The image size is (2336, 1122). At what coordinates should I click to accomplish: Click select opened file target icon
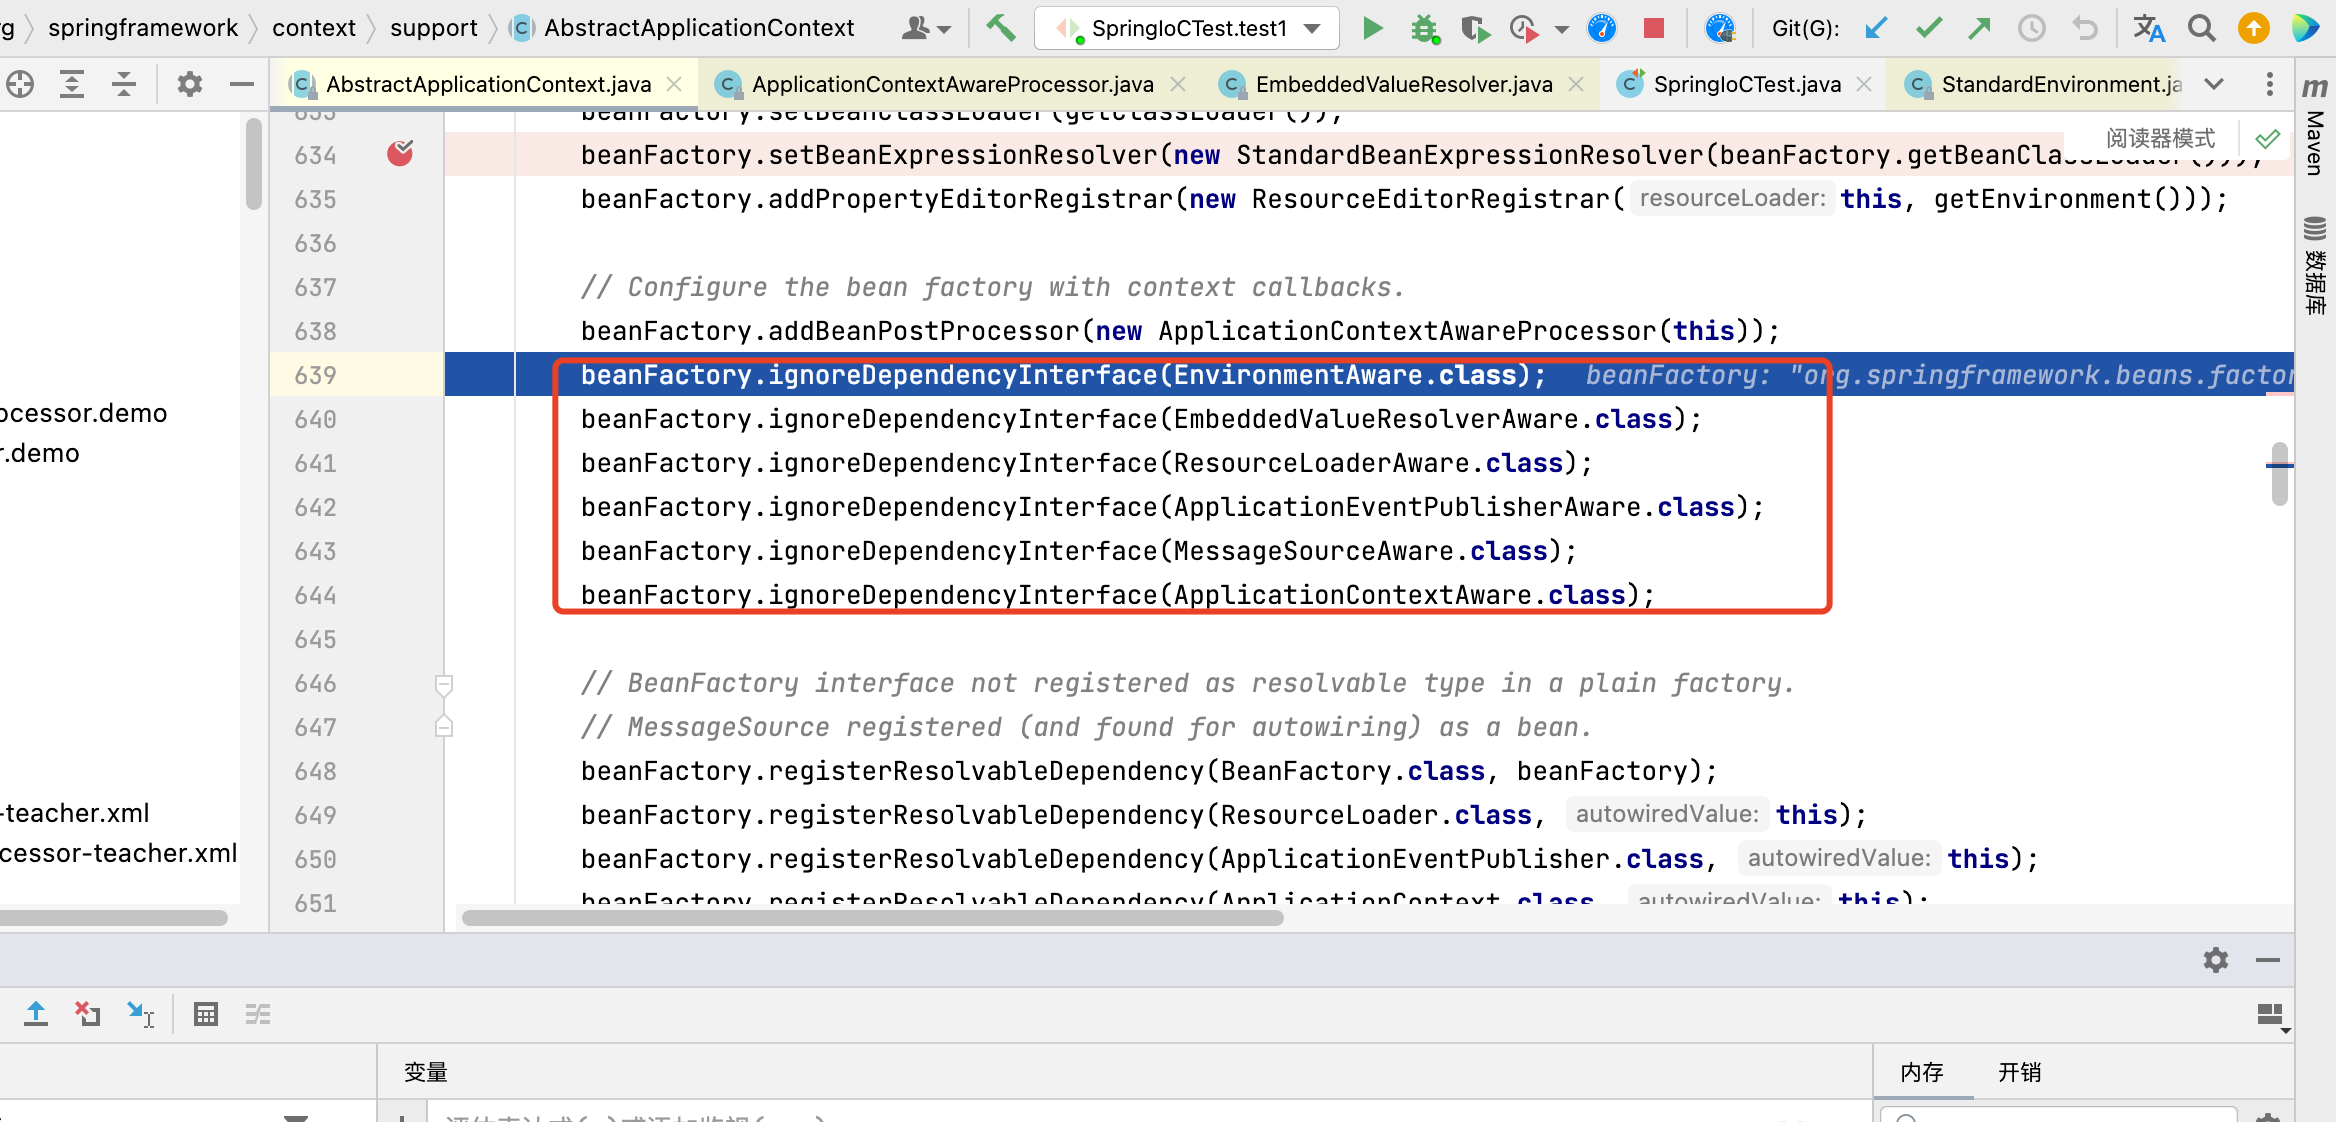(20, 84)
